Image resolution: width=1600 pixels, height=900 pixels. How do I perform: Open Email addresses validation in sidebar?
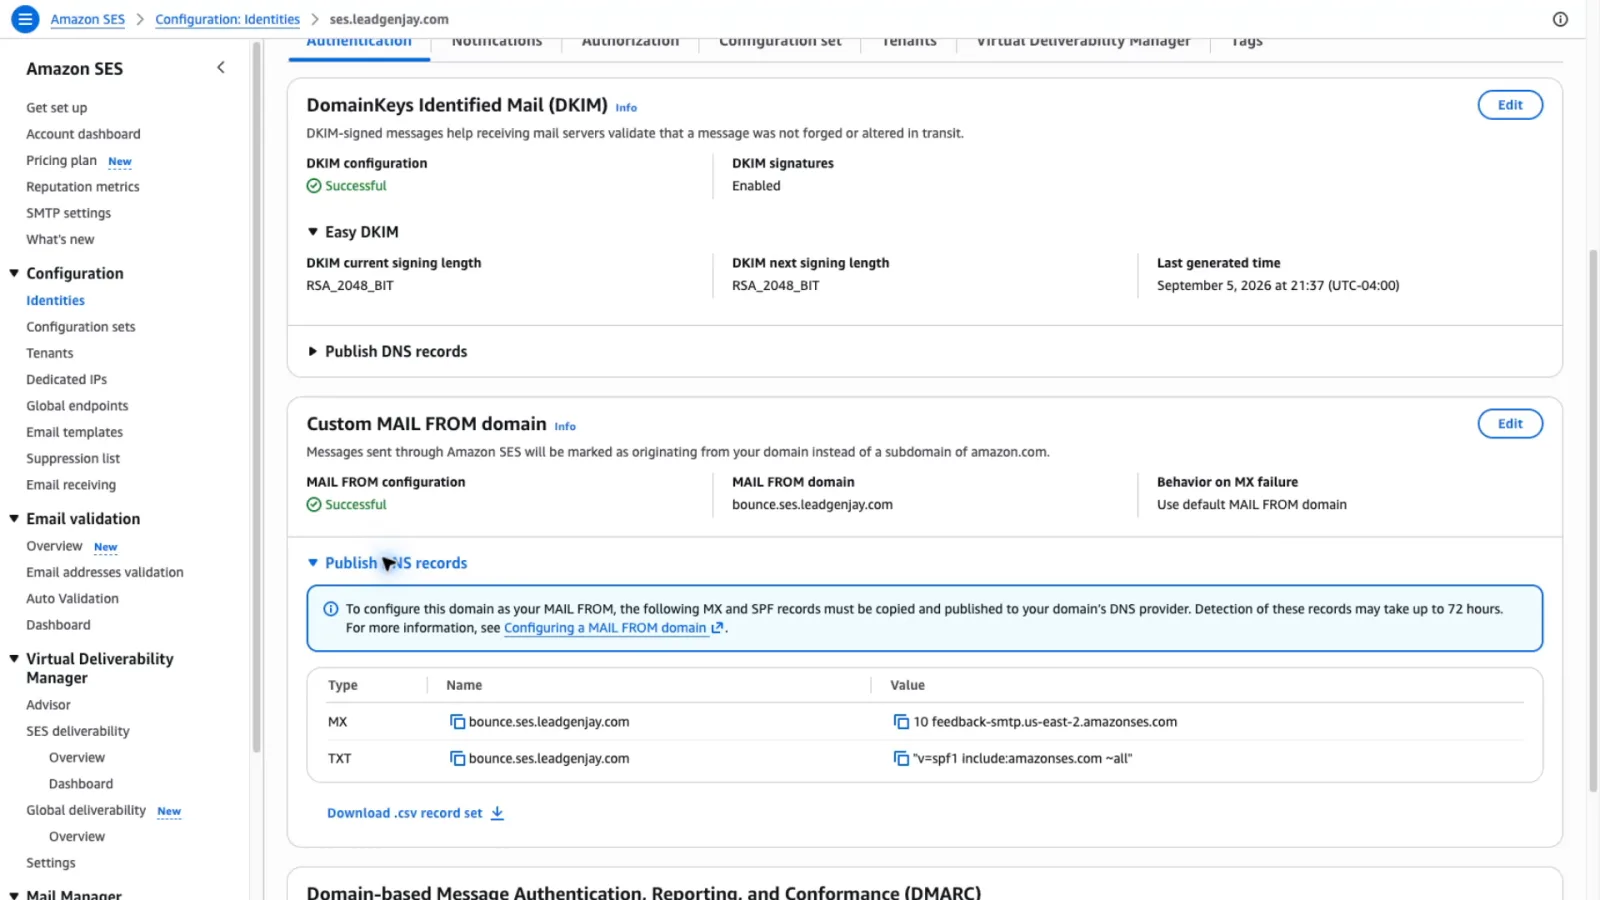click(x=104, y=573)
